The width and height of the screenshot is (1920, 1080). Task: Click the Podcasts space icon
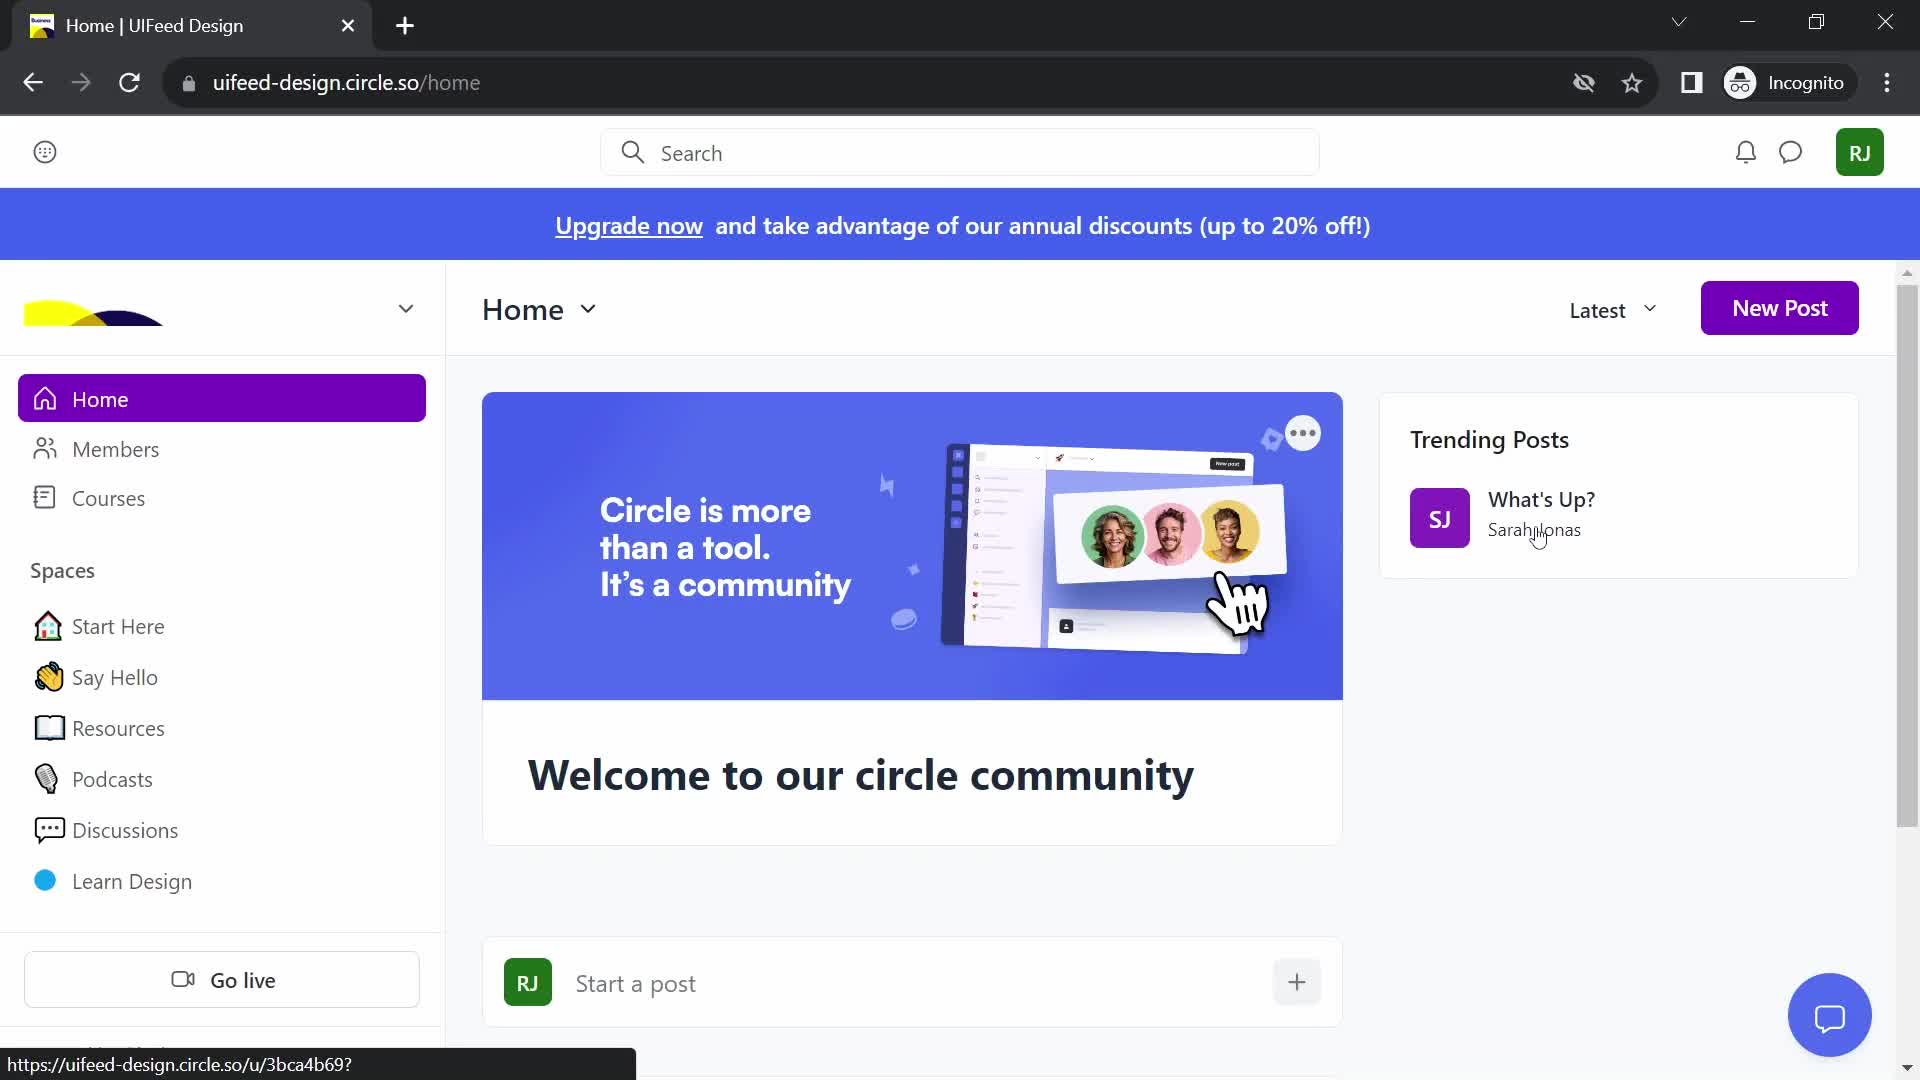pos(46,778)
